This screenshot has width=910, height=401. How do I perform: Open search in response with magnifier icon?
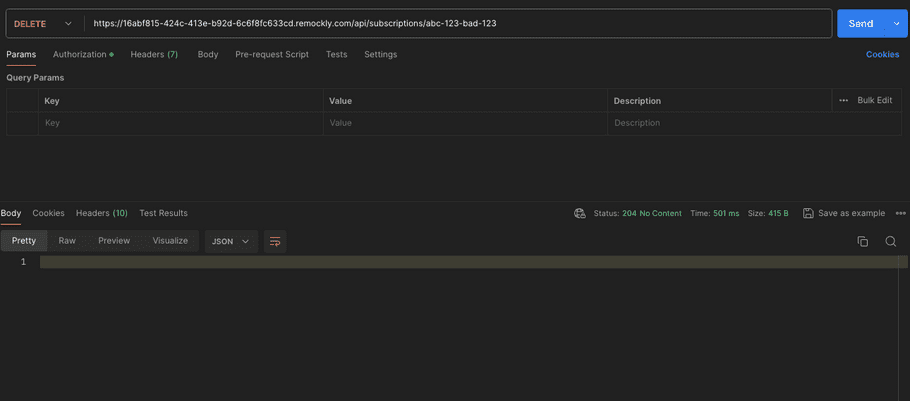[x=890, y=241]
